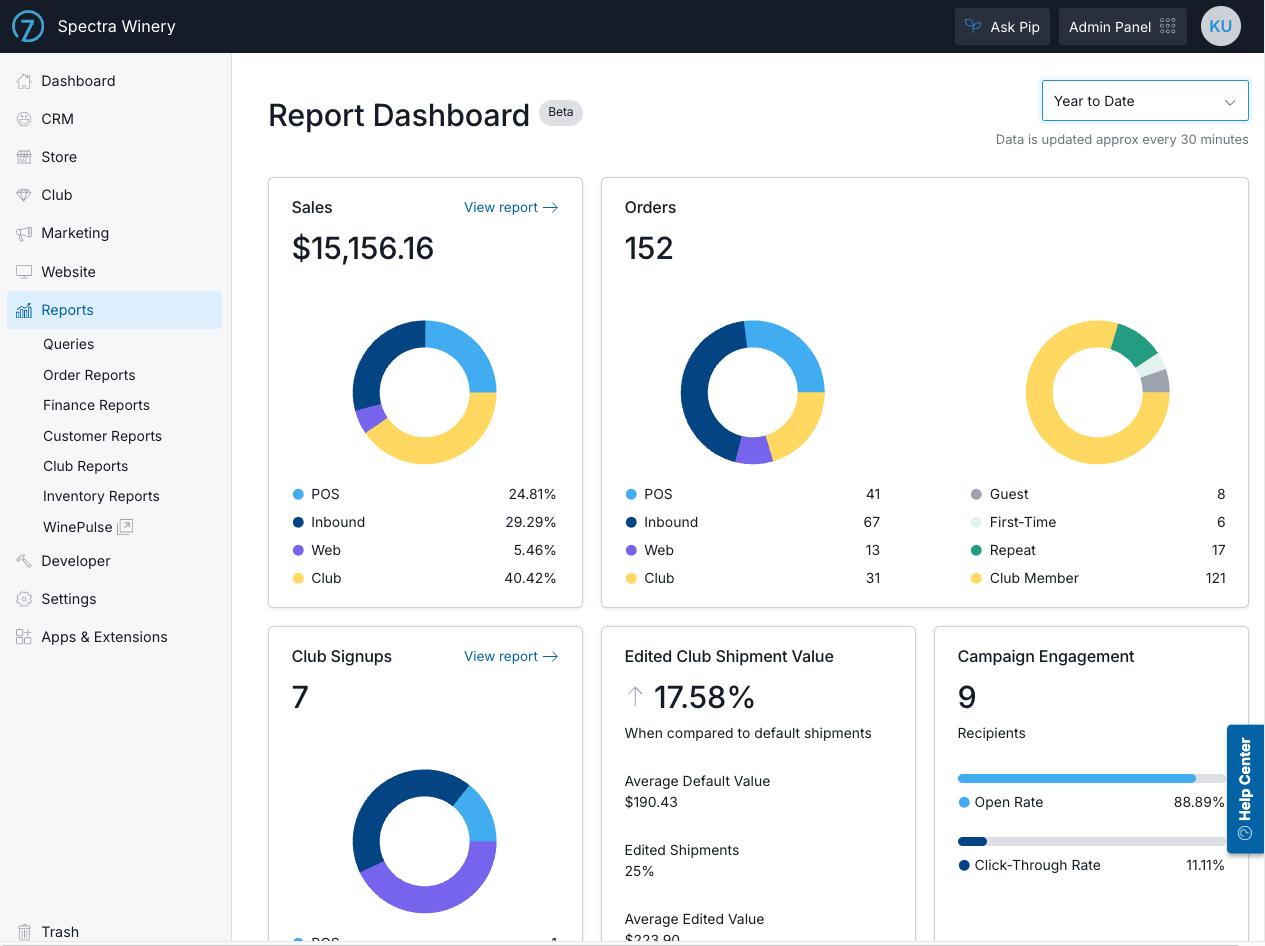Open WinePulse external link
1265x946 pixels.
point(88,527)
